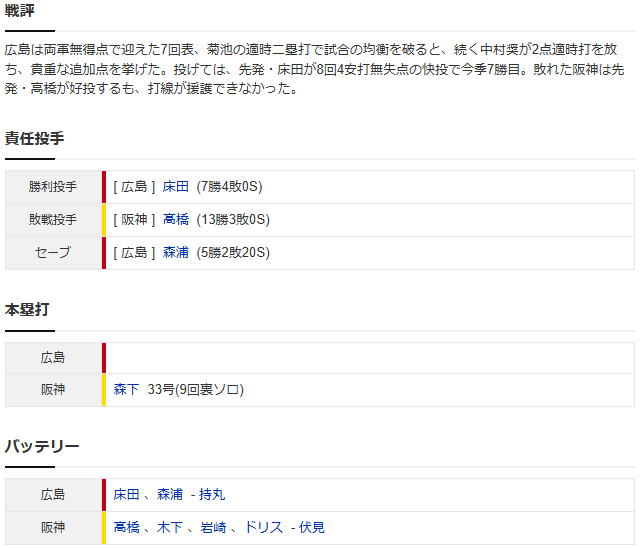Open pitcher ドリス link
Screen dimensions: 640x548
coord(263,527)
